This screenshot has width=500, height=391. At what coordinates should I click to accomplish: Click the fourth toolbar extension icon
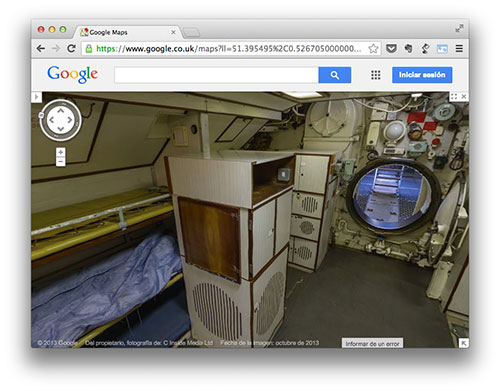click(x=425, y=49)
